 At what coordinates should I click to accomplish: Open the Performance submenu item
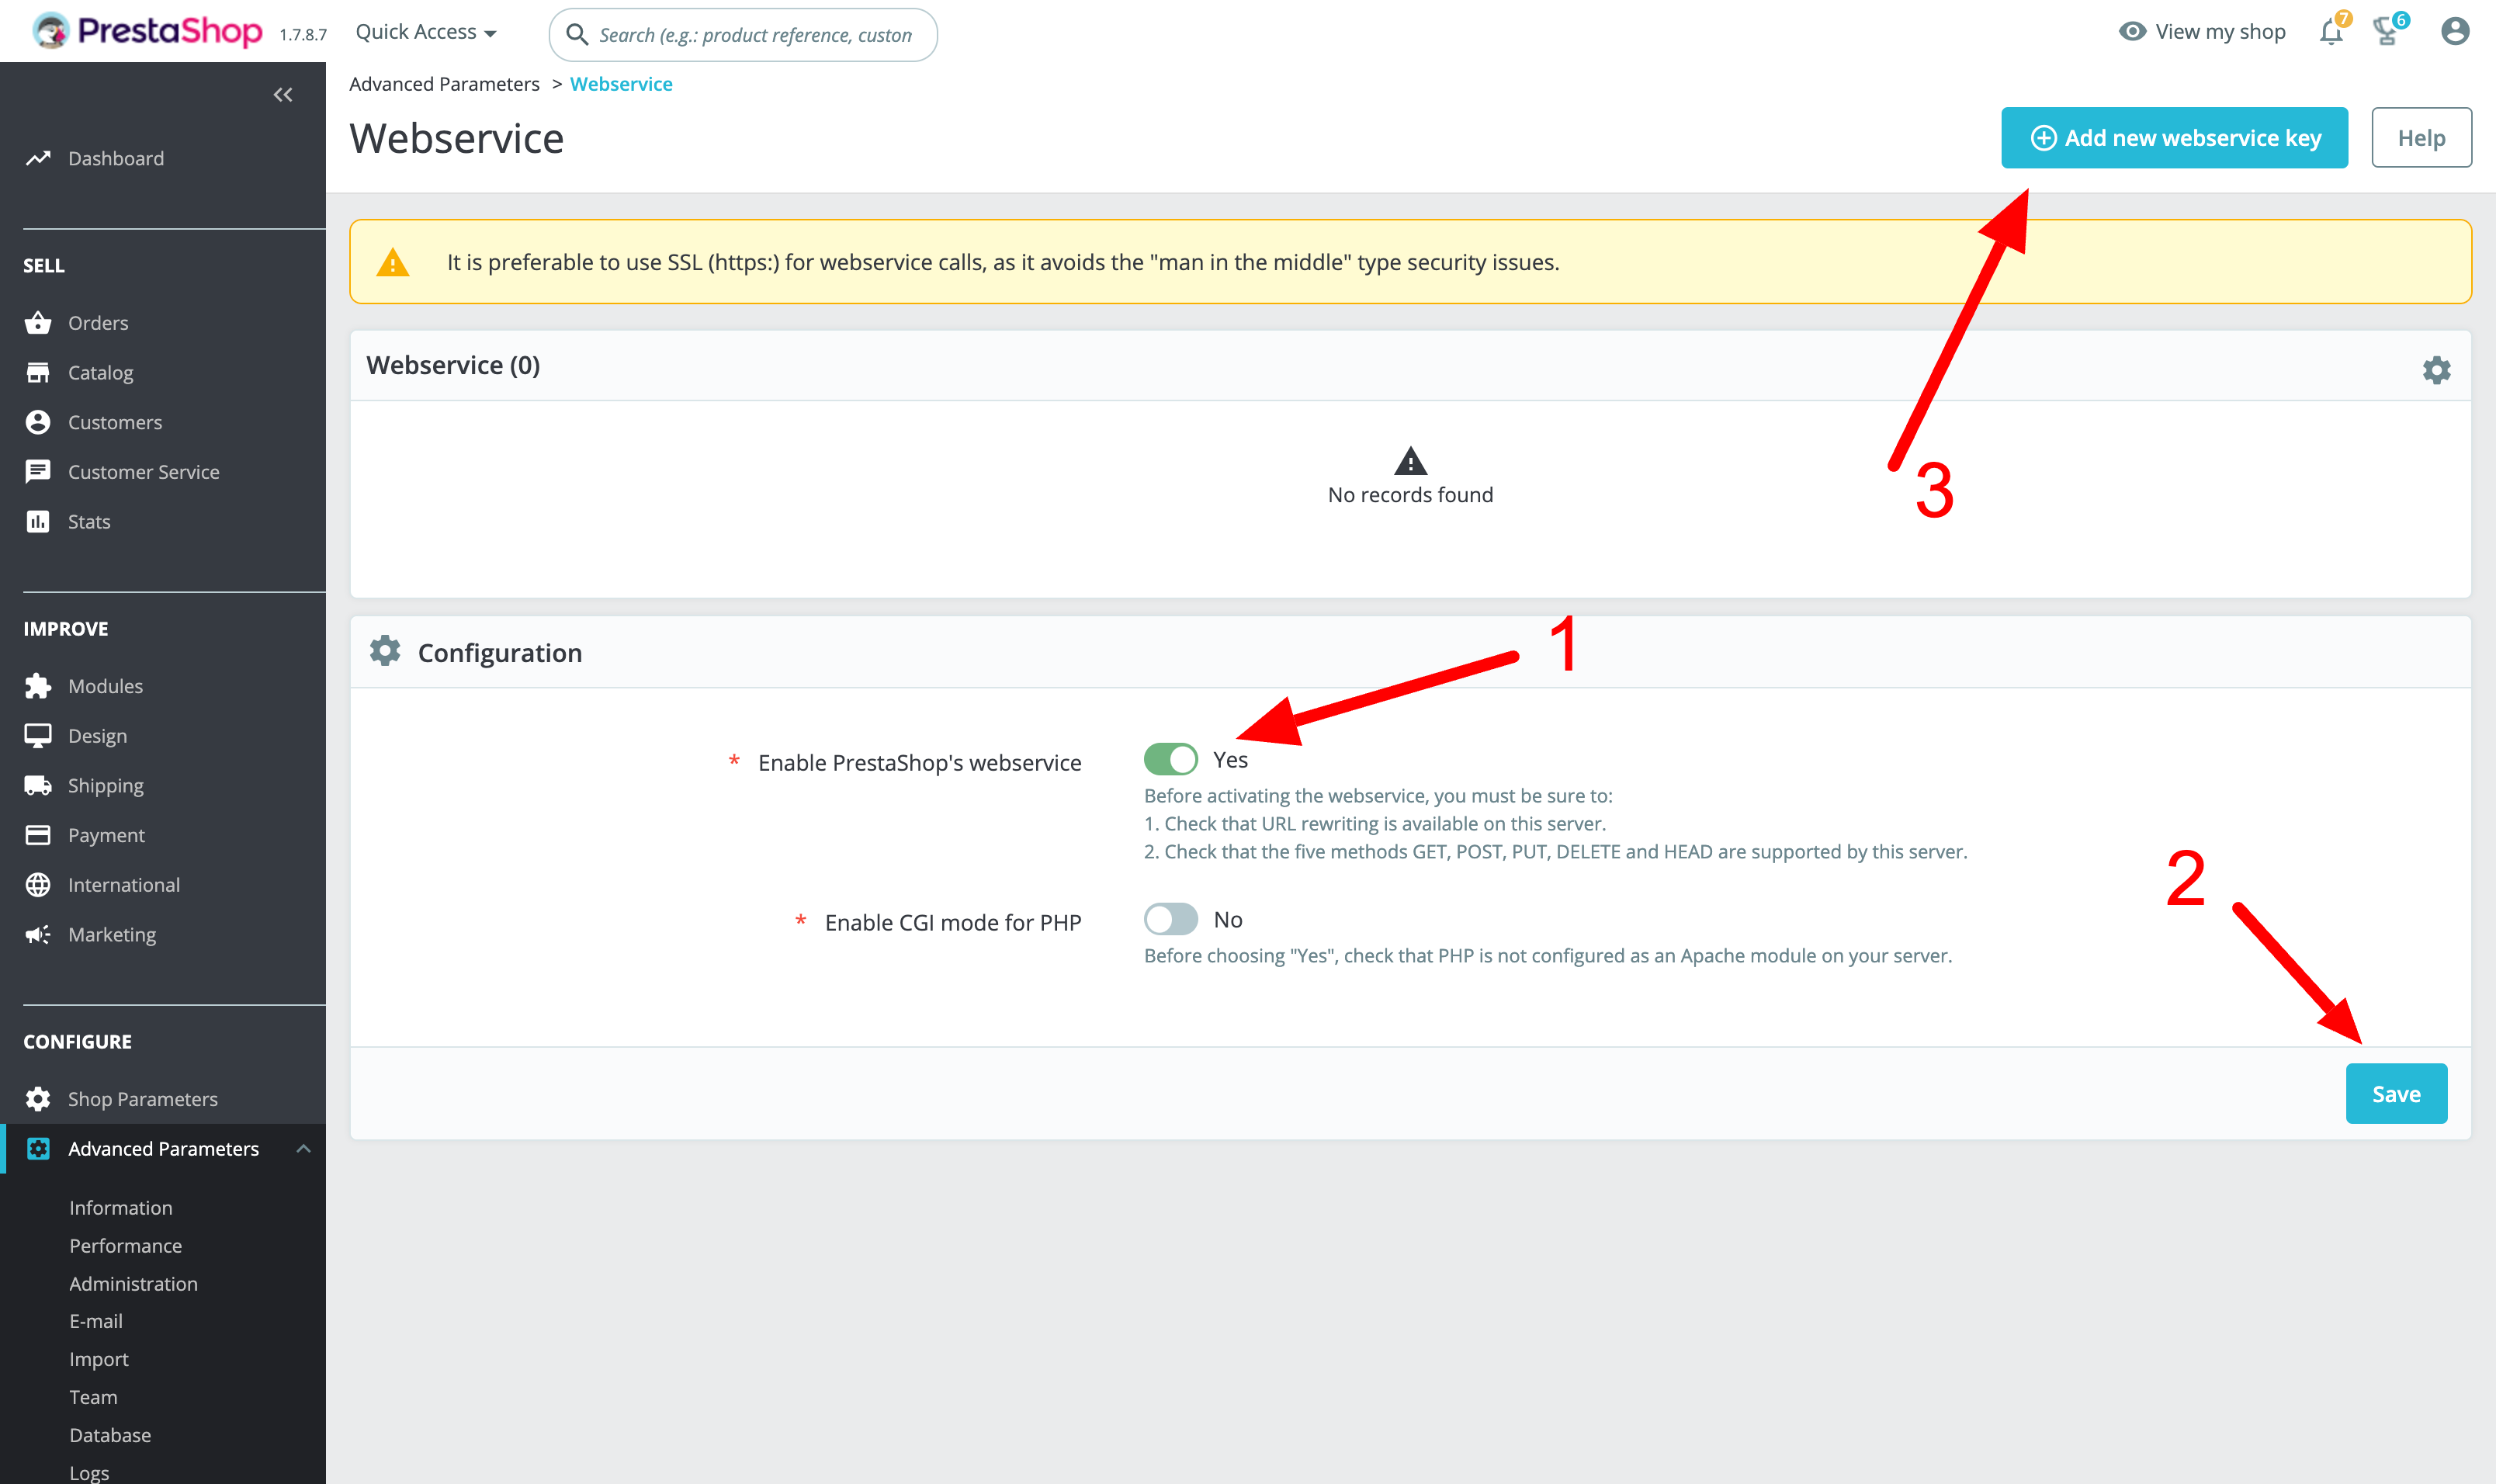coord(126,1246)
